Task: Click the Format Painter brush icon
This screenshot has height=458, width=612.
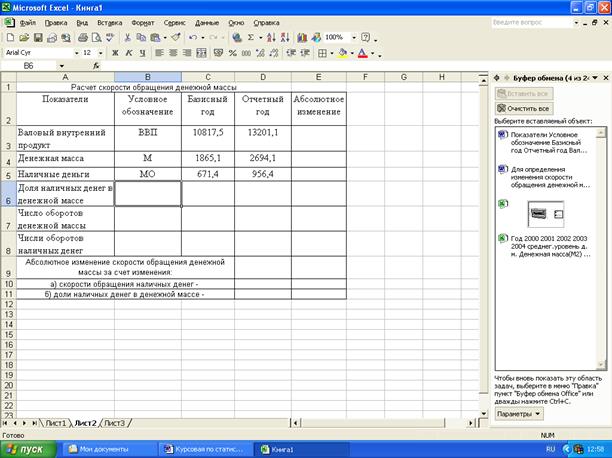Action: pos(174,37)
